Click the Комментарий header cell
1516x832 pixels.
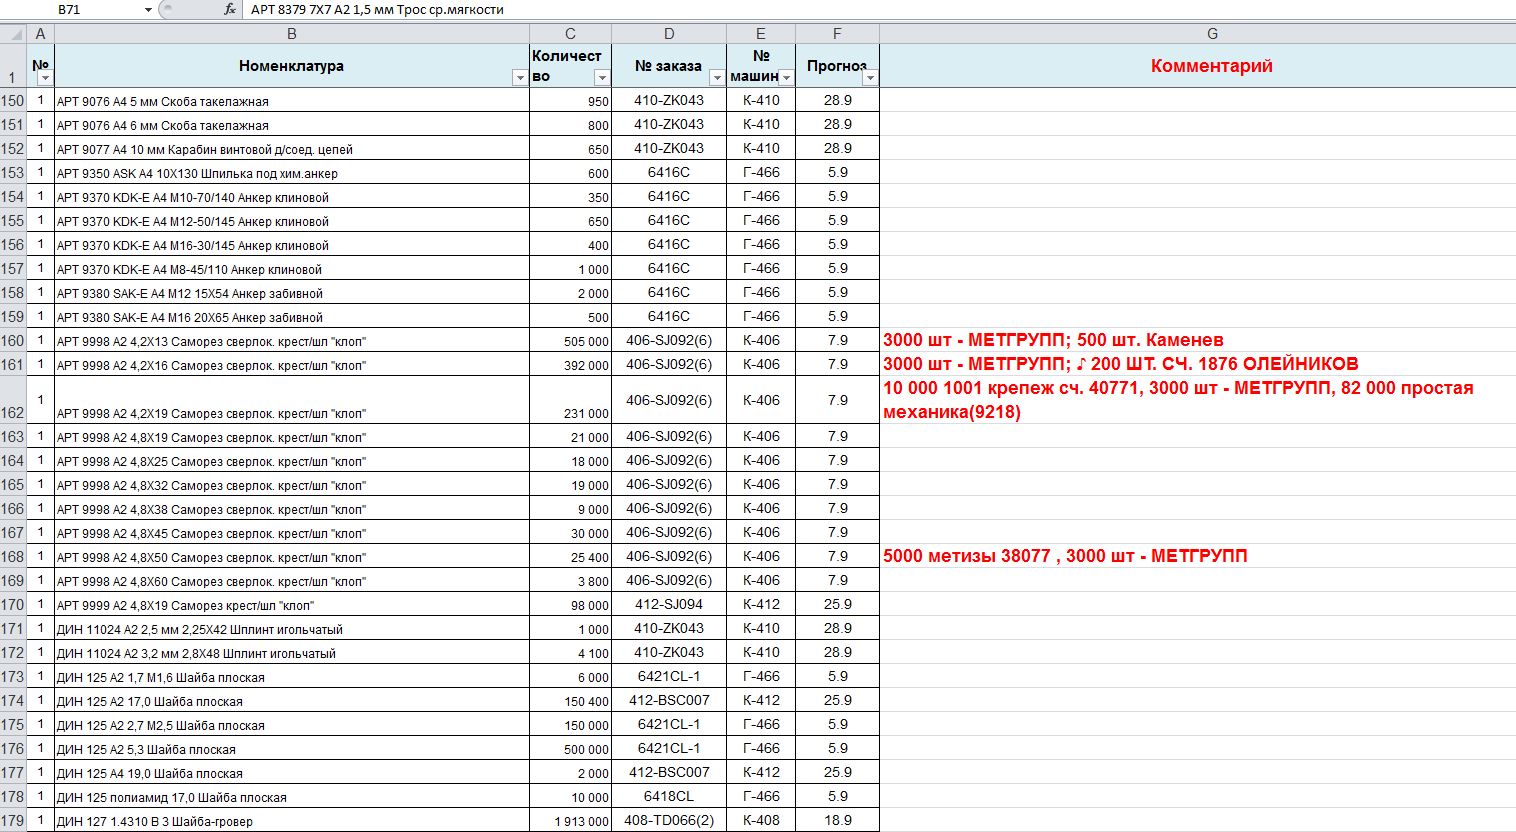(1211, 66)
